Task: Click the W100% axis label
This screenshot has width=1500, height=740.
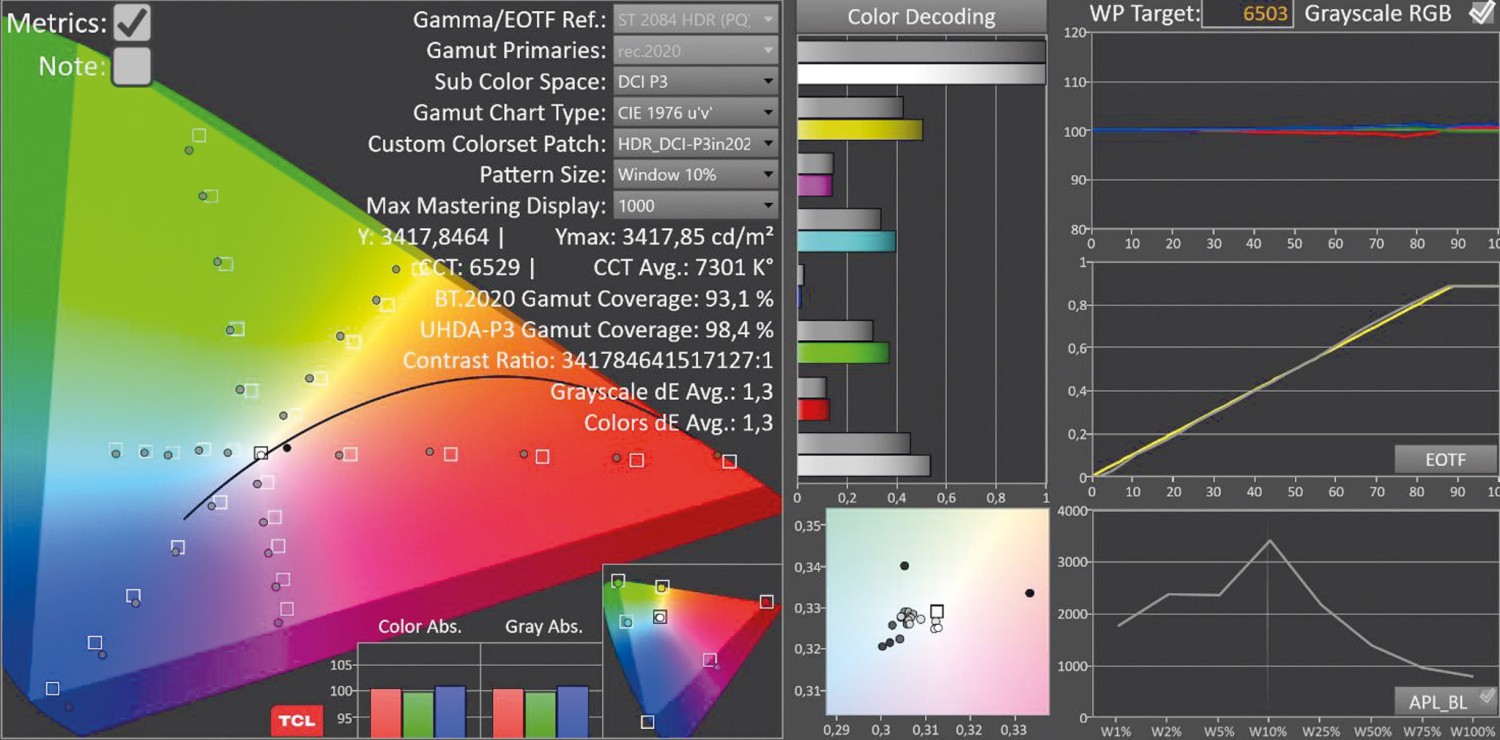Action: click(1472, 732)
